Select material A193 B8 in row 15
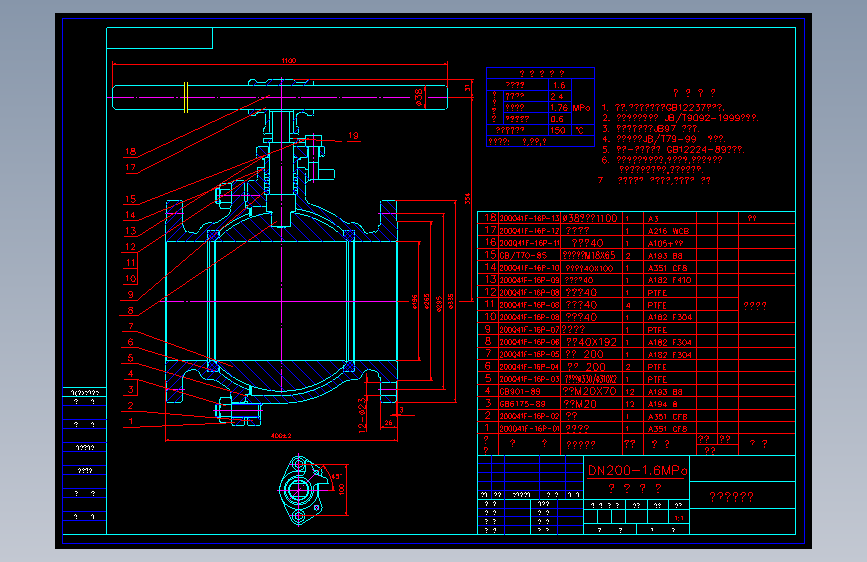 coord(665,256)
